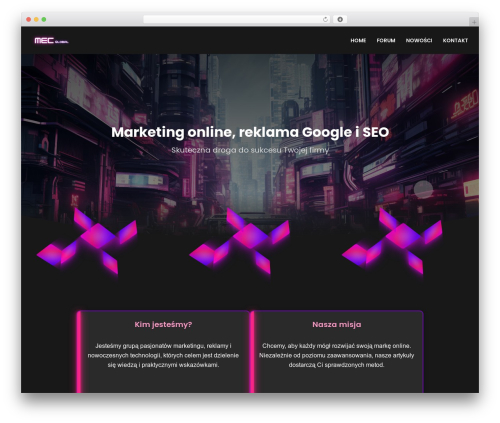
Task: Minimize window using yellow button
Action: click(x=36, y=19)
